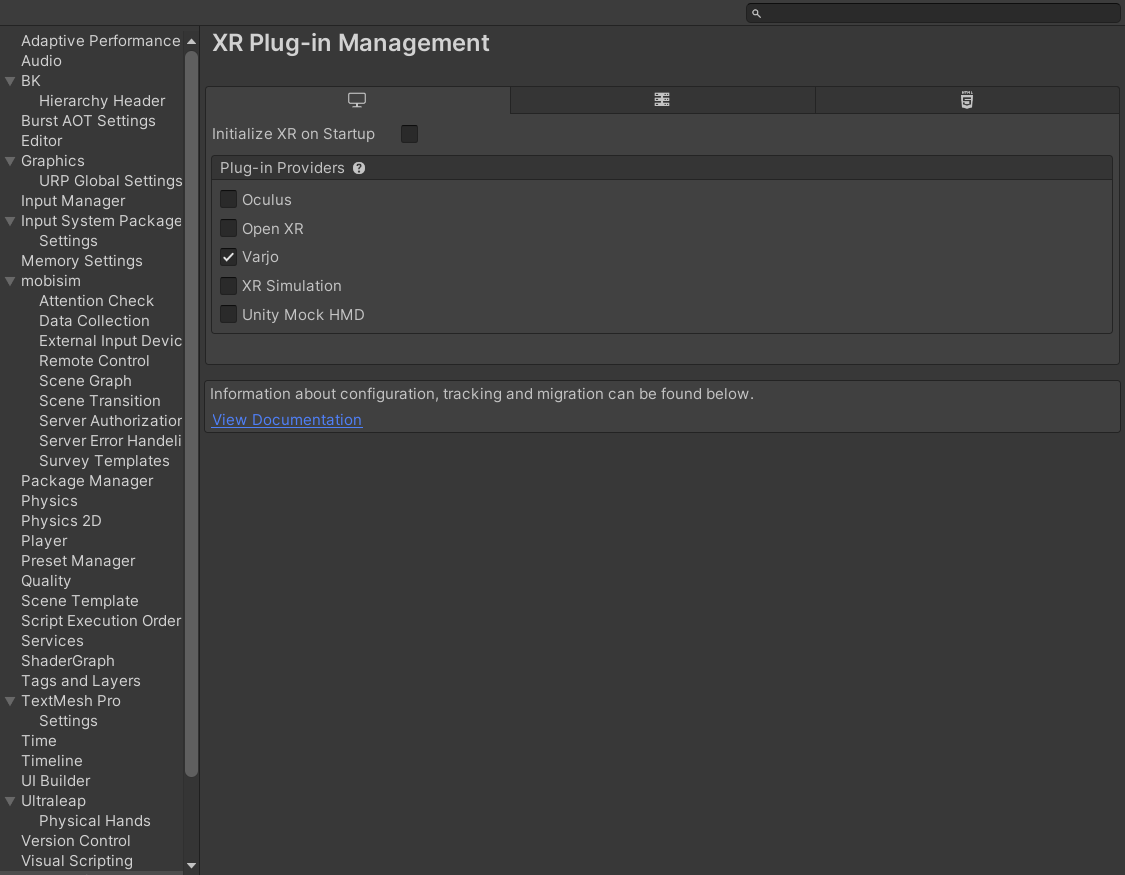The height and width of the screenshot is (875, 1125).
Task: Enable the Open XR plug-in provider
Action: [x=228, y=228]
